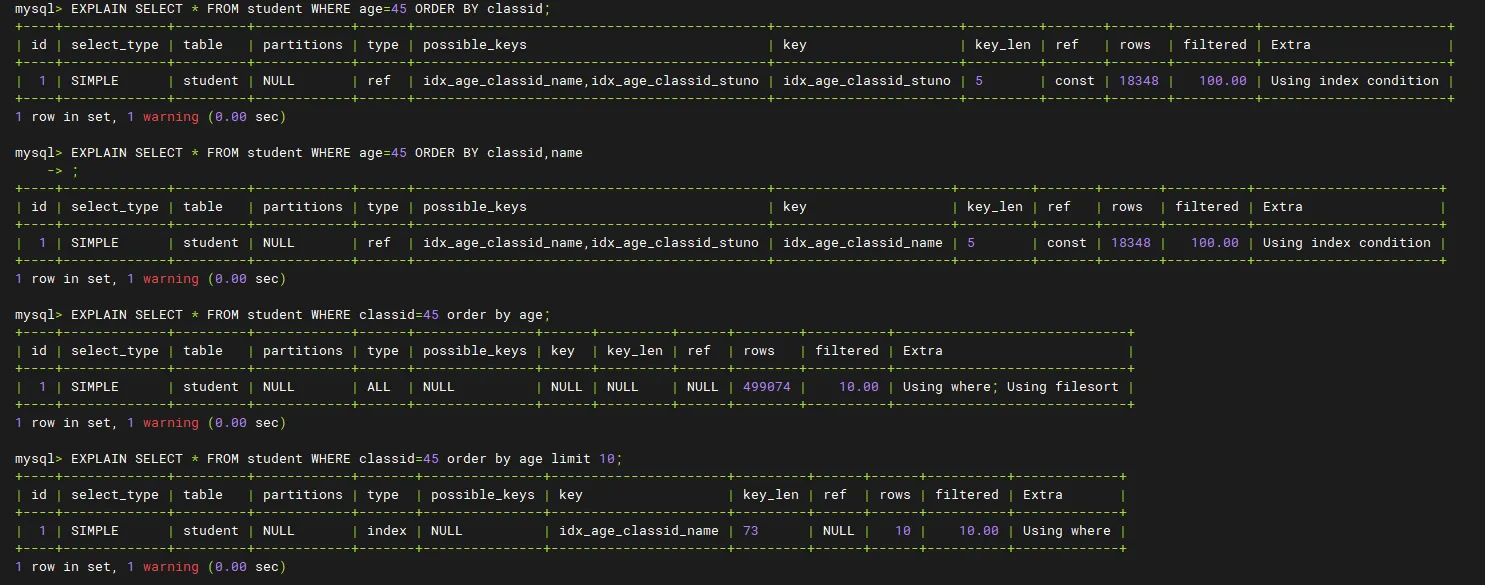This screenshot has width=1485, height=585.
Task: Click the "const" ref value in second result
Action: [x=1066, y=243]
